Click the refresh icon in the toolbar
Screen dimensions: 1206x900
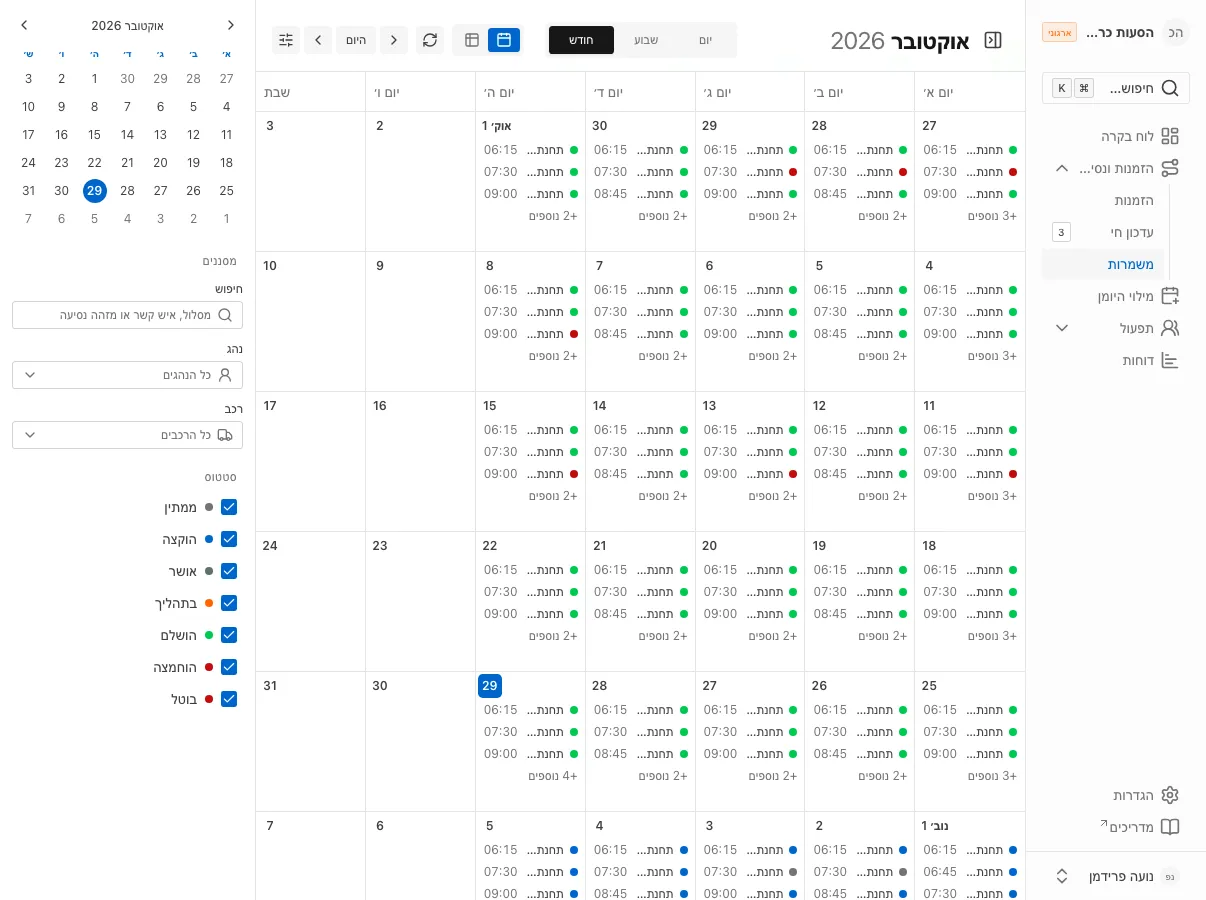[x=430, y=40]
